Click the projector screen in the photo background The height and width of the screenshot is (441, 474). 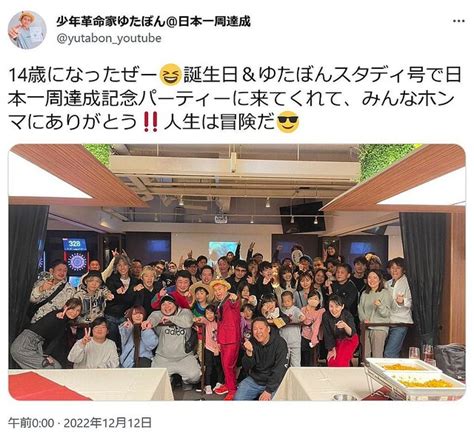click(223, 251)
